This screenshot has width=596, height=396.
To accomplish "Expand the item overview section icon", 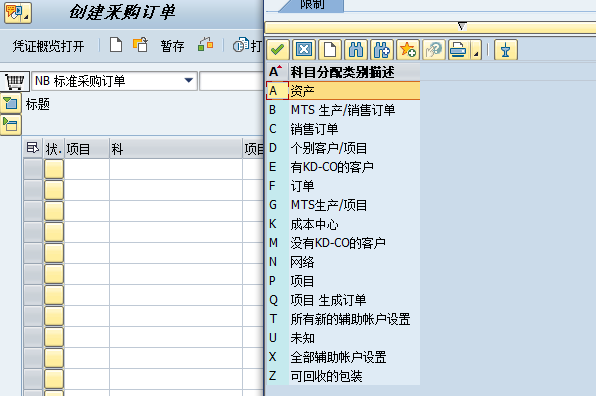I will coord(11,125).
